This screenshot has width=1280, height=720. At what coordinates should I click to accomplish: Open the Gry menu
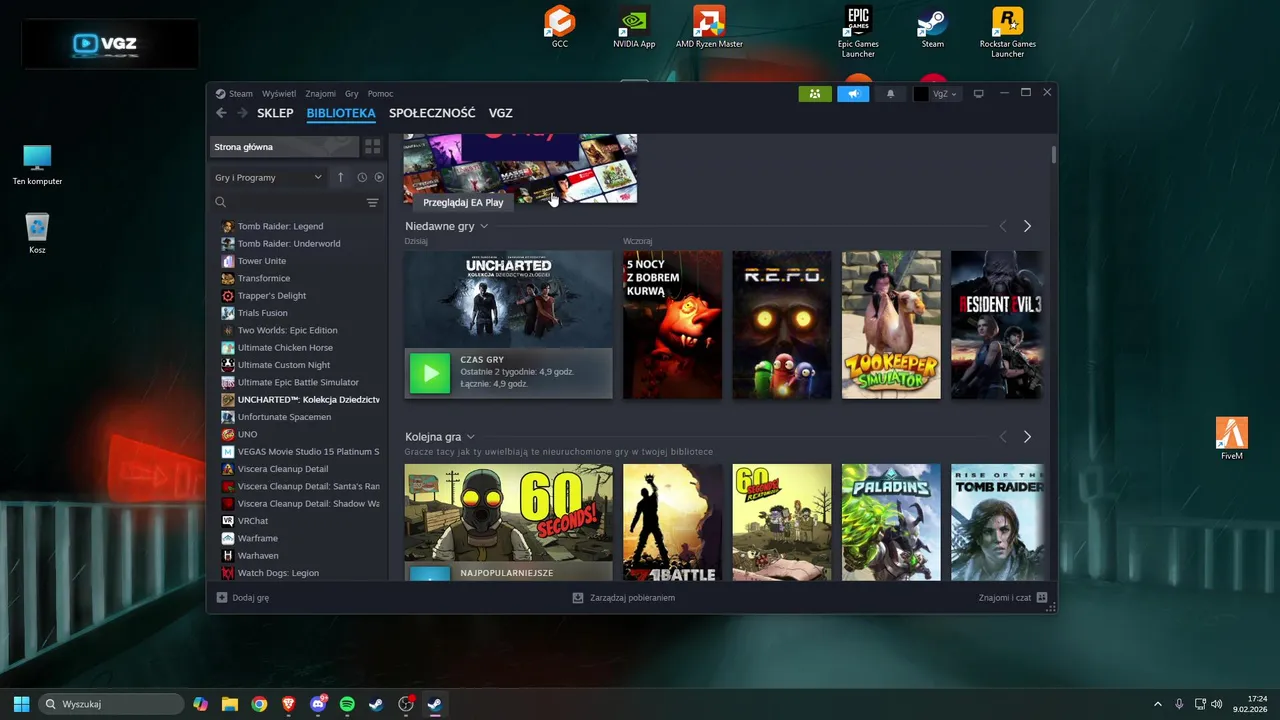point(352,94)
